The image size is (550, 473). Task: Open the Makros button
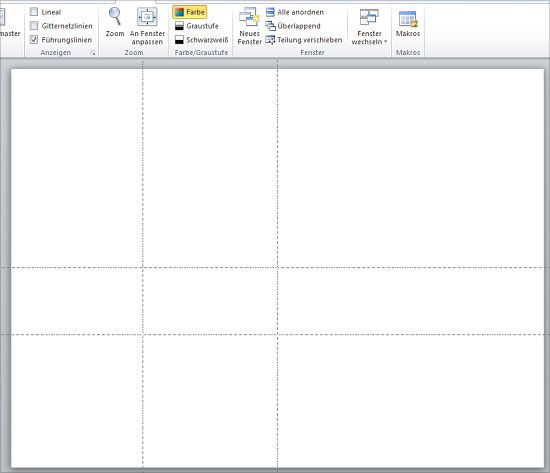408,23
